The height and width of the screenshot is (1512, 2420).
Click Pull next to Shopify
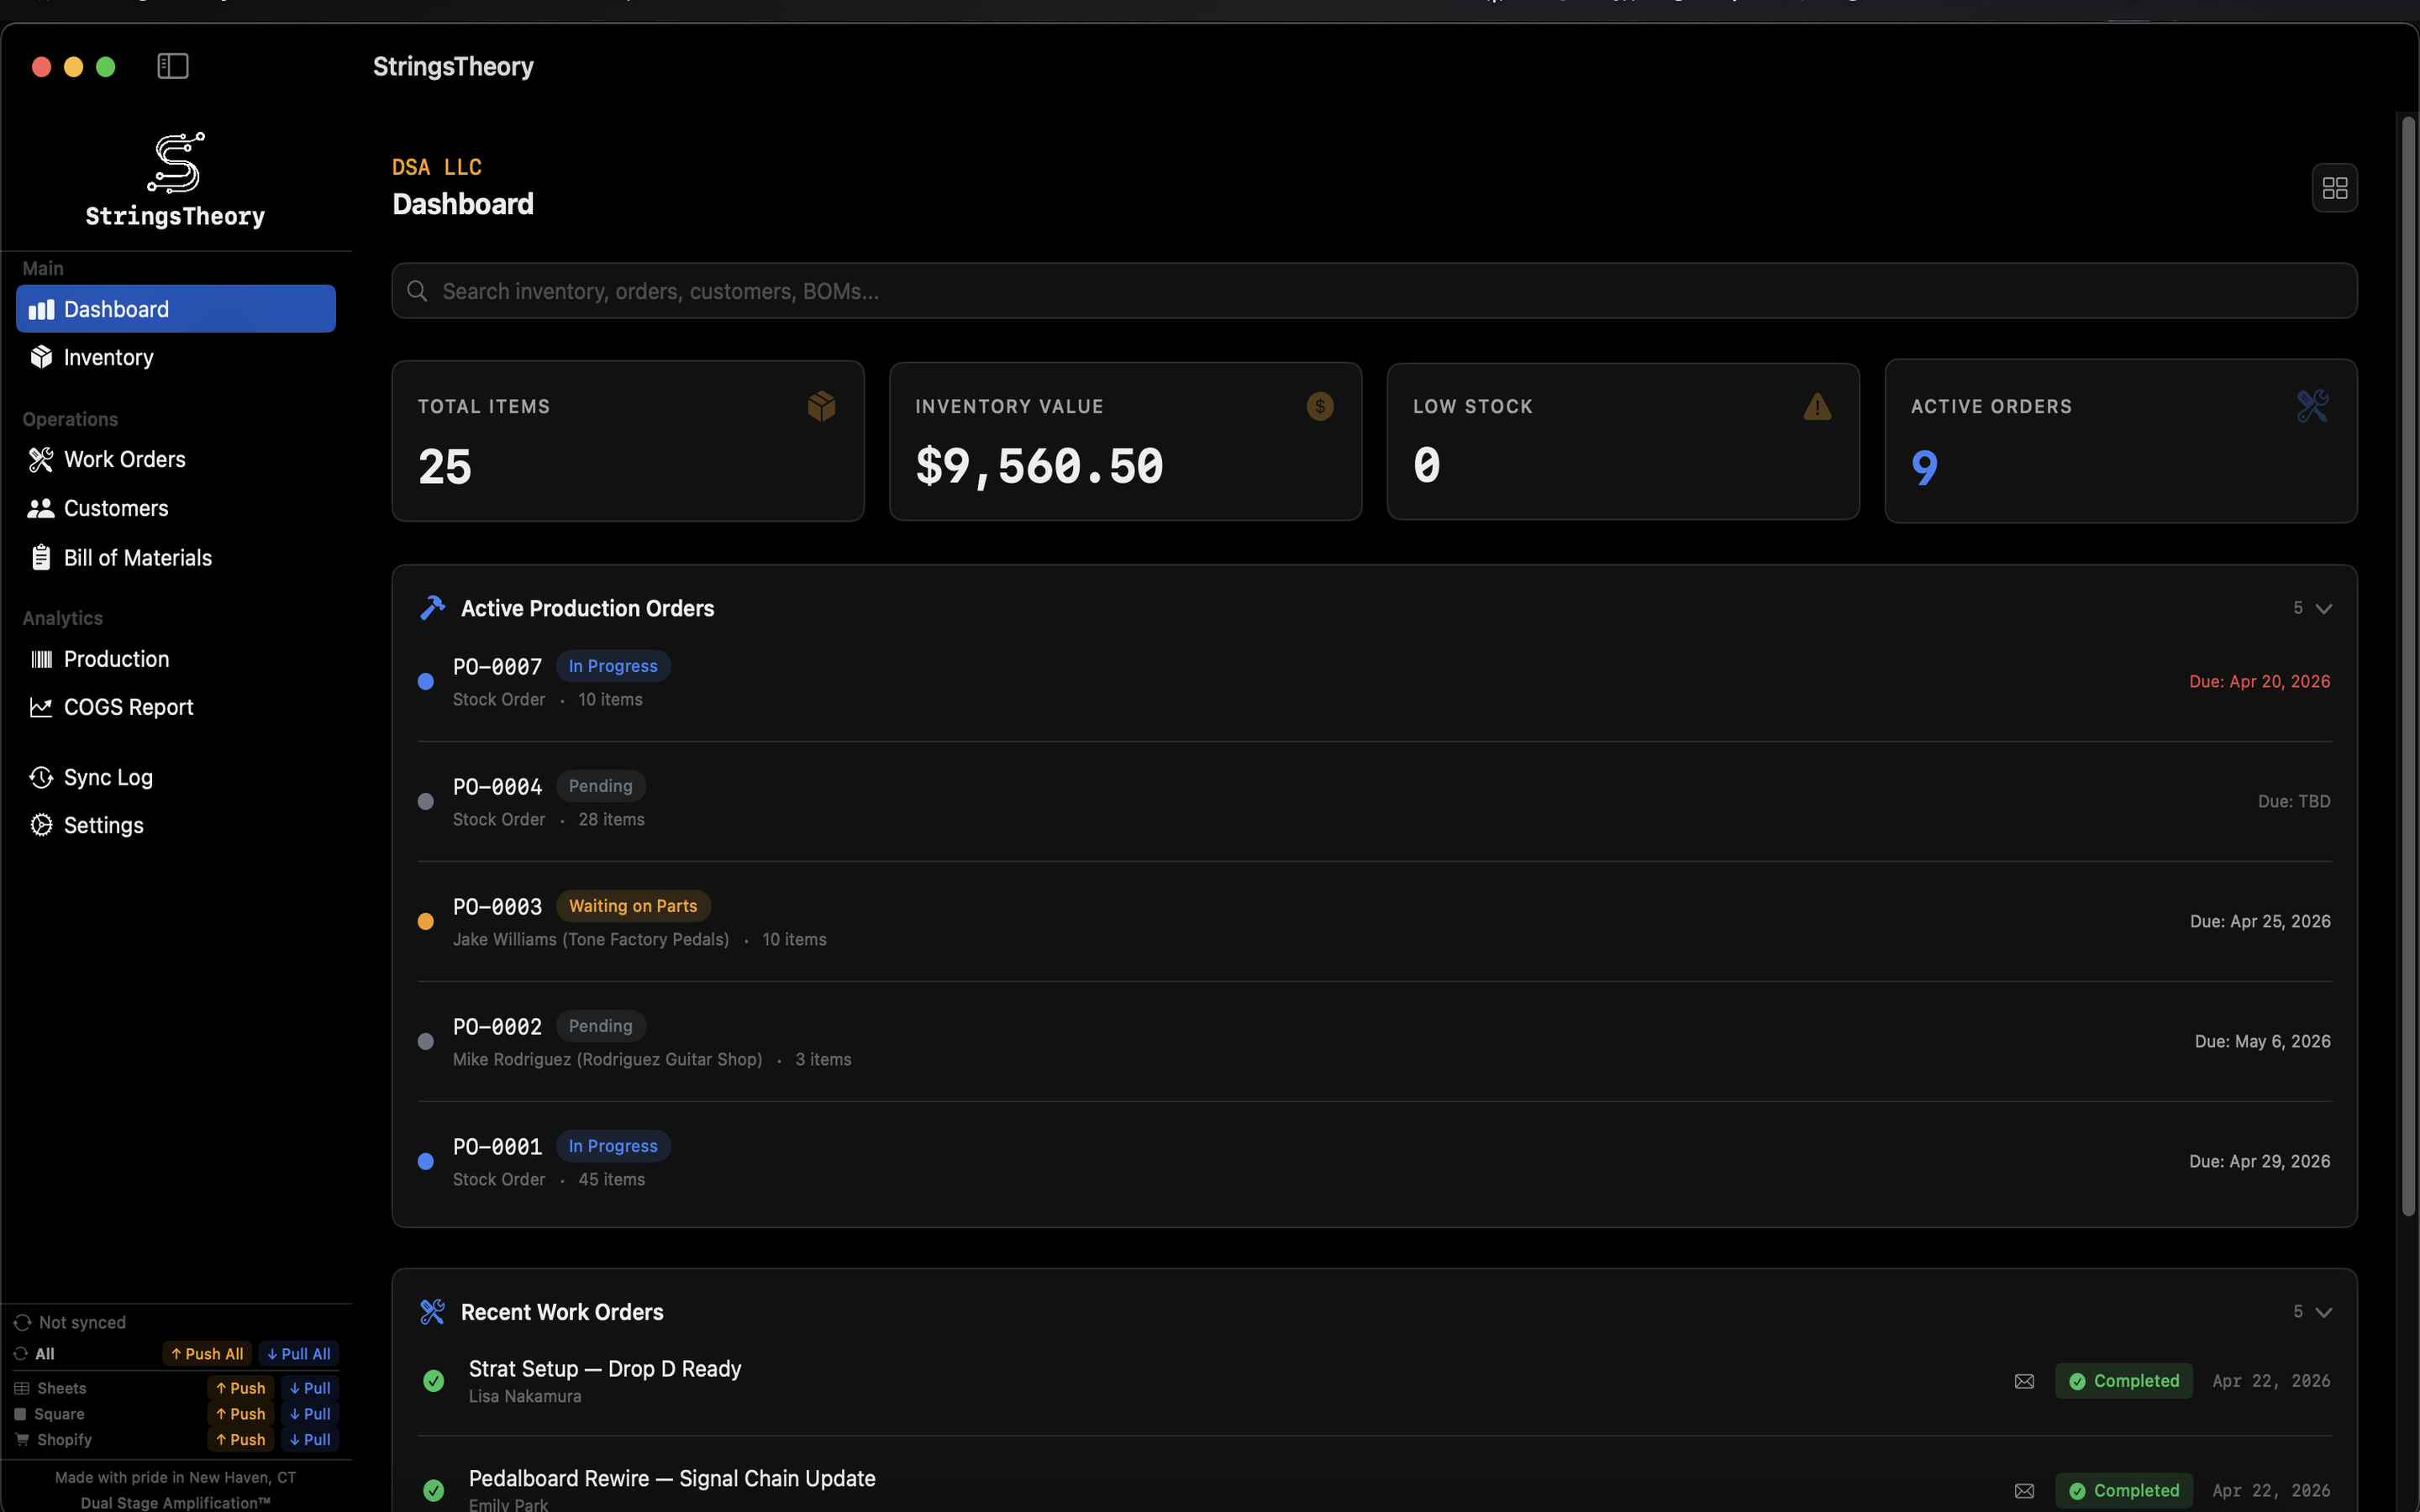309,1440
